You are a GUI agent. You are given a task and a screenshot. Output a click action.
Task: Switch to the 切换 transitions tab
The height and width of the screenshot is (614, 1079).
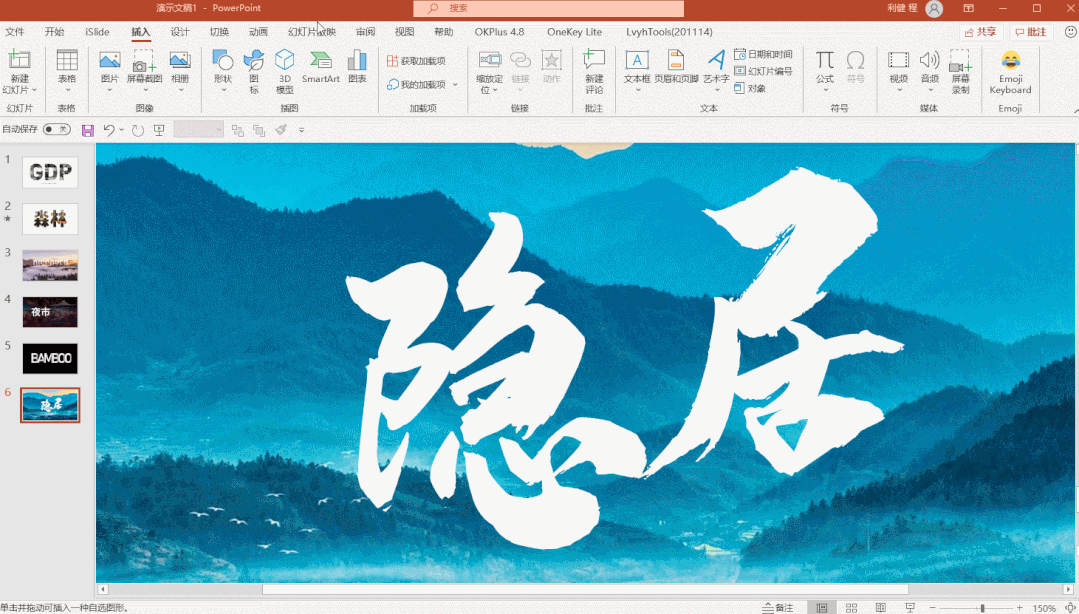pyautogui.click(x=219, y=32)
